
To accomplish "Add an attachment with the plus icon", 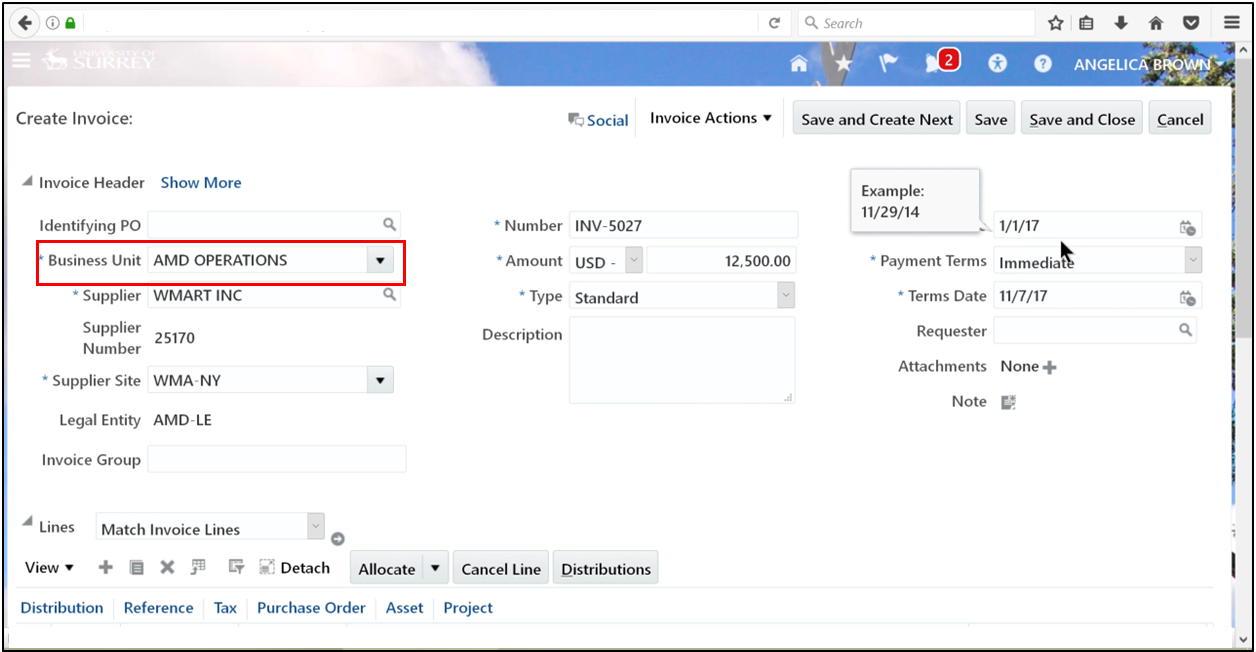I will (x=1048, y=366).
